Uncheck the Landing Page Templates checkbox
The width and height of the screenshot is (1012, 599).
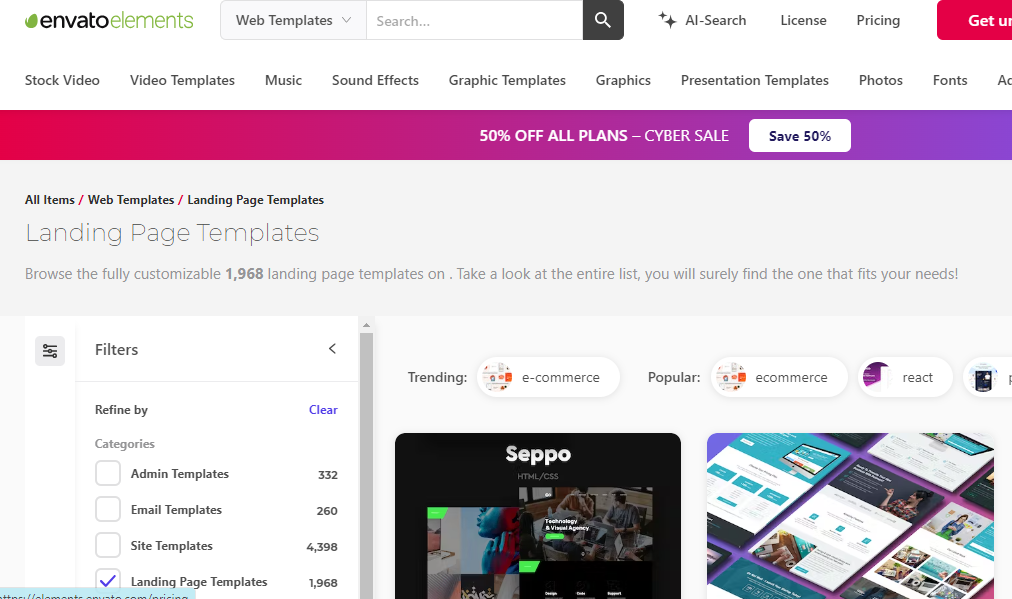click(x=108, y=581)
